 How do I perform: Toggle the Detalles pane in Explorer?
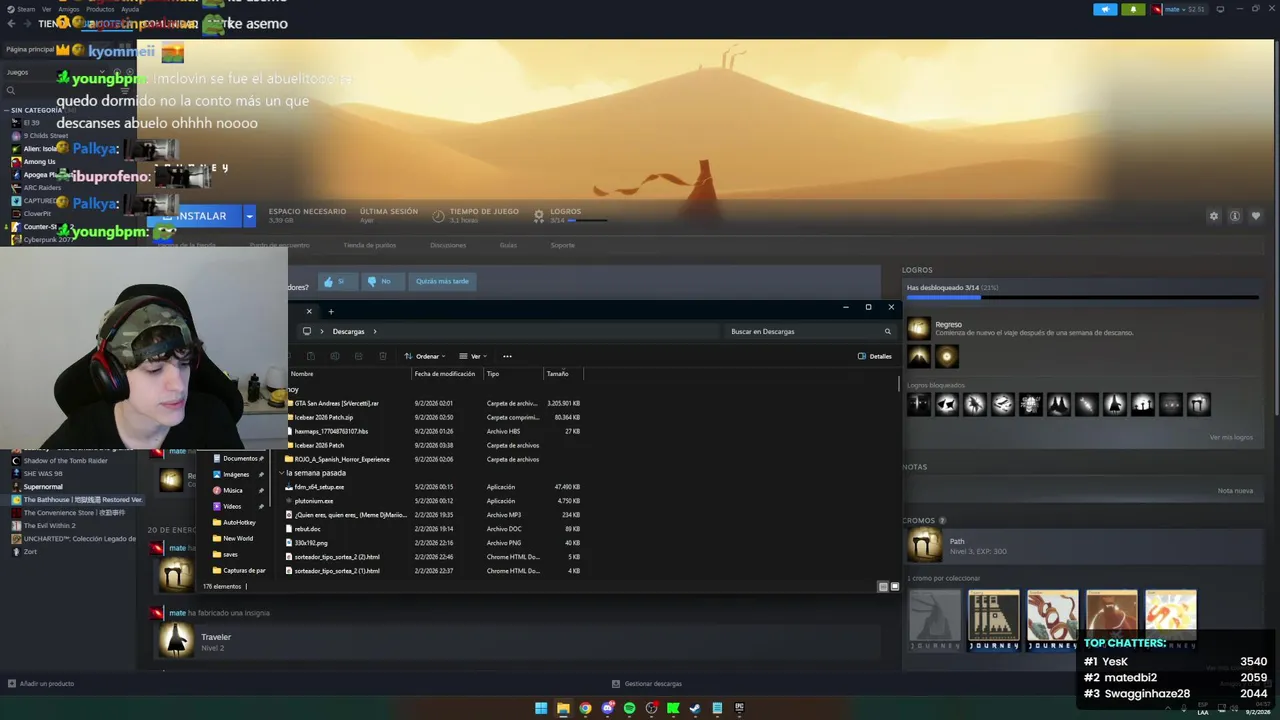pos(875,356)
